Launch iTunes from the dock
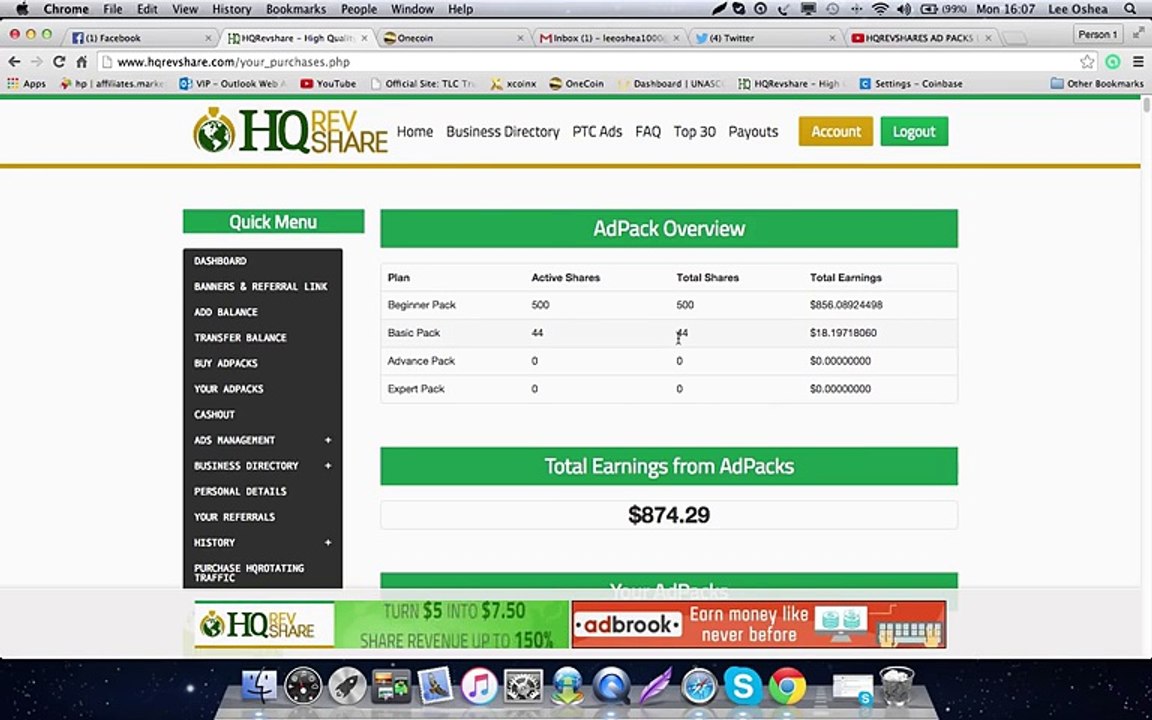 click(x=479, y=686)
